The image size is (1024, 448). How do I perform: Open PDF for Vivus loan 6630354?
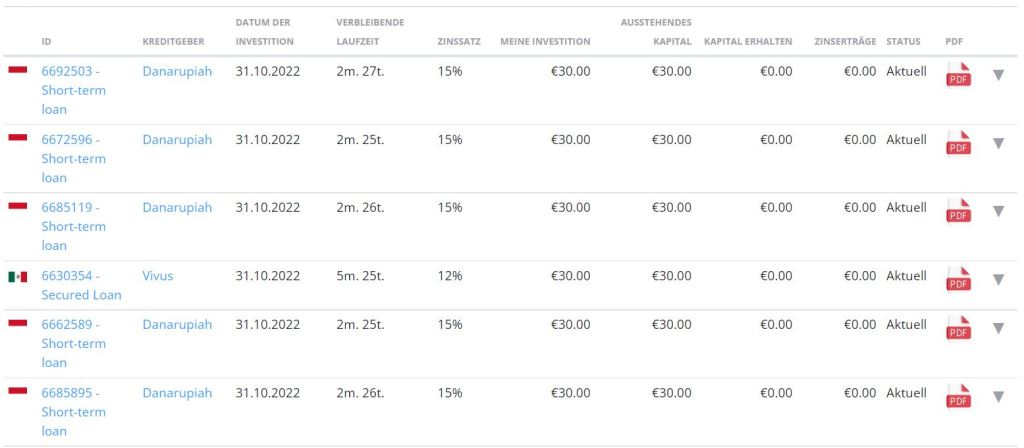pyautogui.click(x=958, y=280)
